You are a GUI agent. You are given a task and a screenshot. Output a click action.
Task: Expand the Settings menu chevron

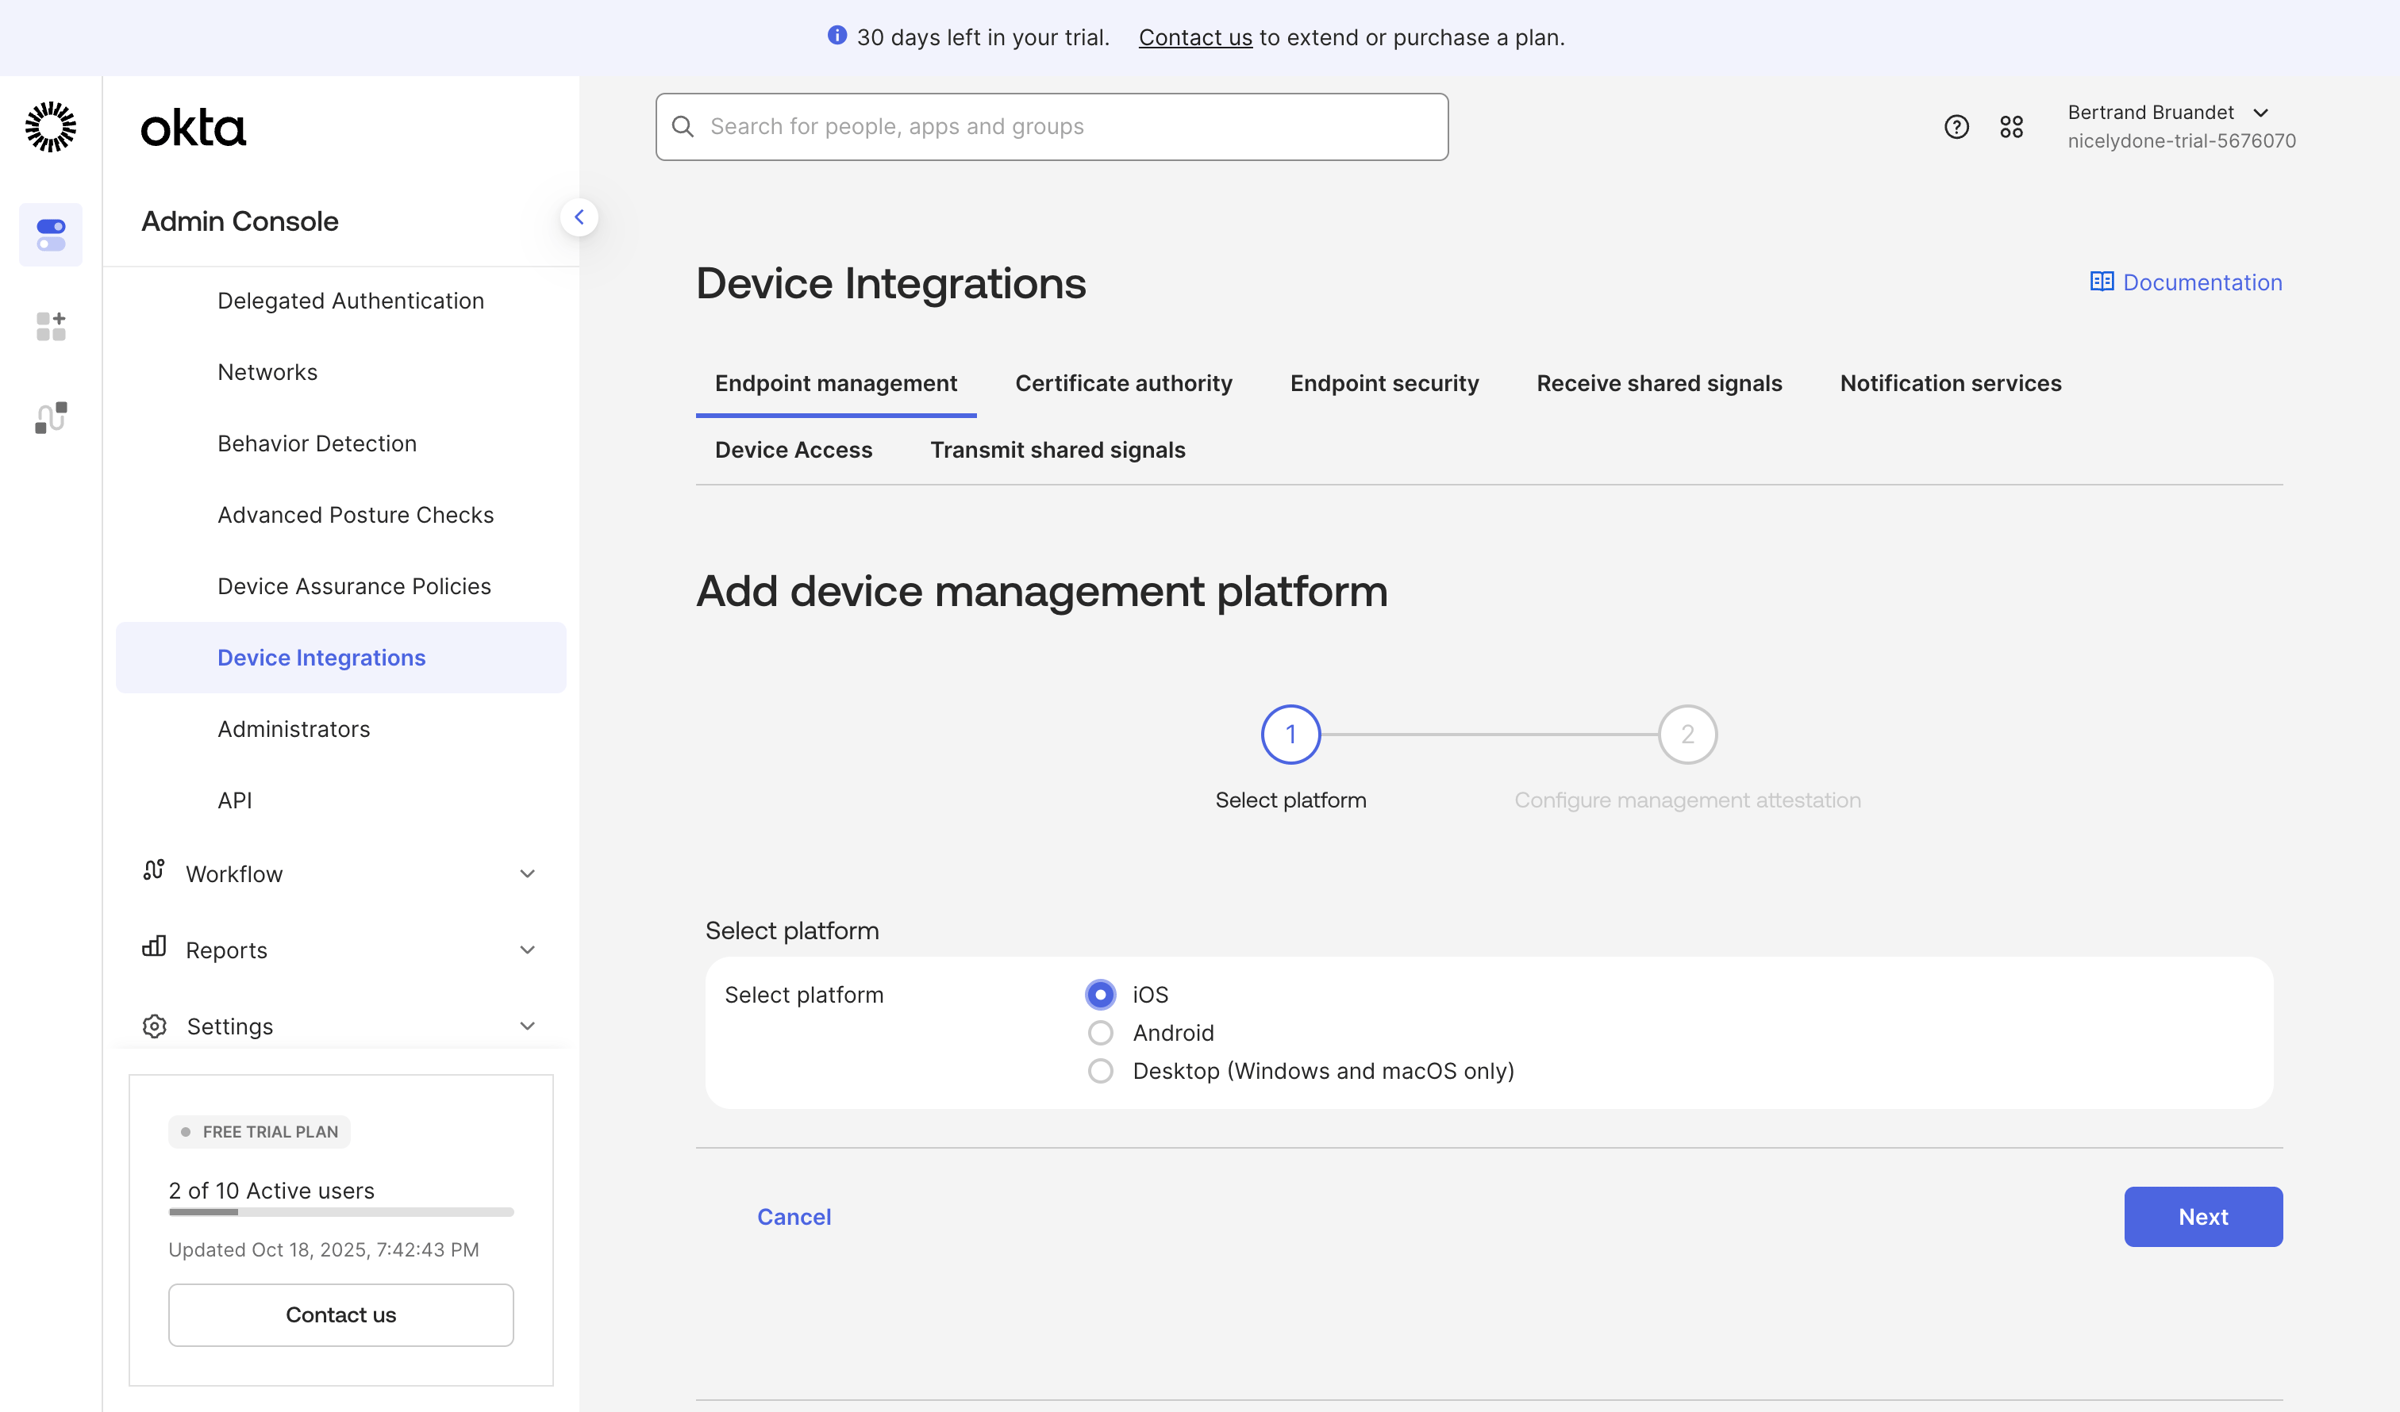coord(527,1026)
